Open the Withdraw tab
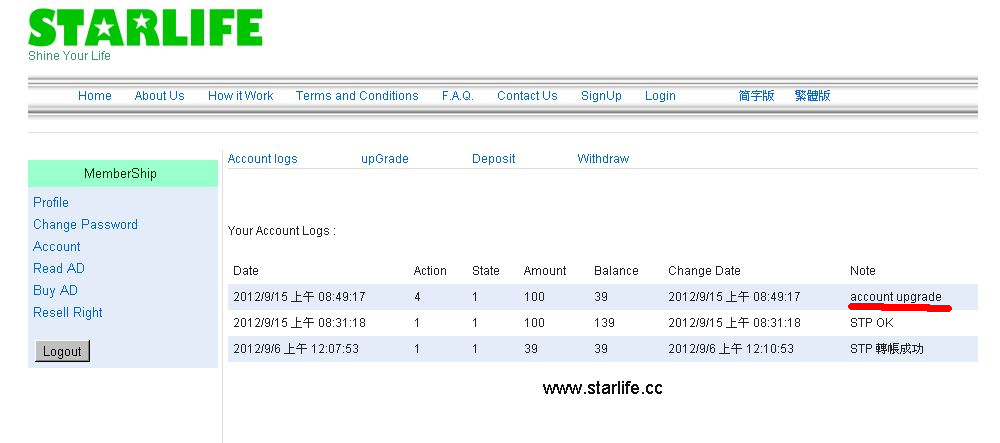Viewport: 1000px width, 443px height. 603,159
